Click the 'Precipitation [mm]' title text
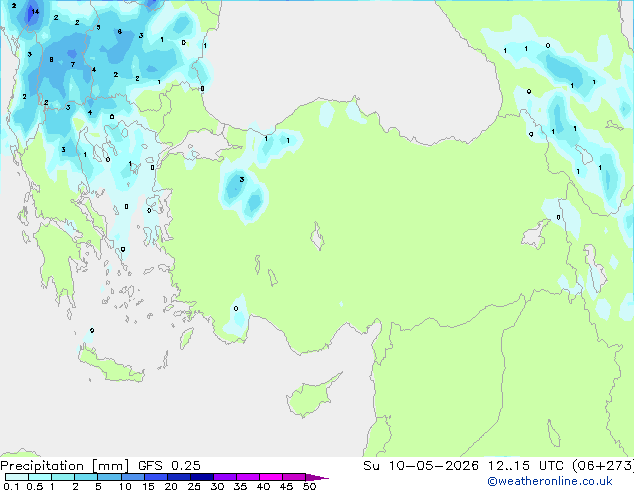 (65, 466)
